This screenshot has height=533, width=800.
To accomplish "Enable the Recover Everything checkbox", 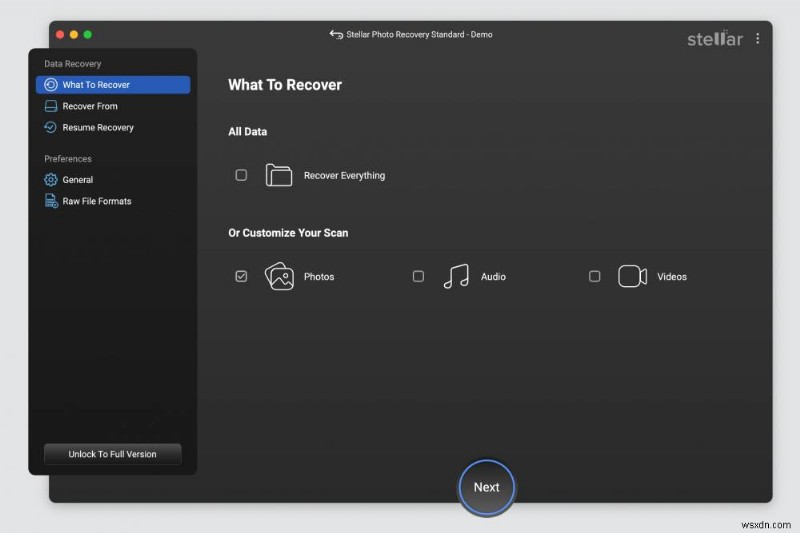I will pyautogui.click(x=241, y=175).
